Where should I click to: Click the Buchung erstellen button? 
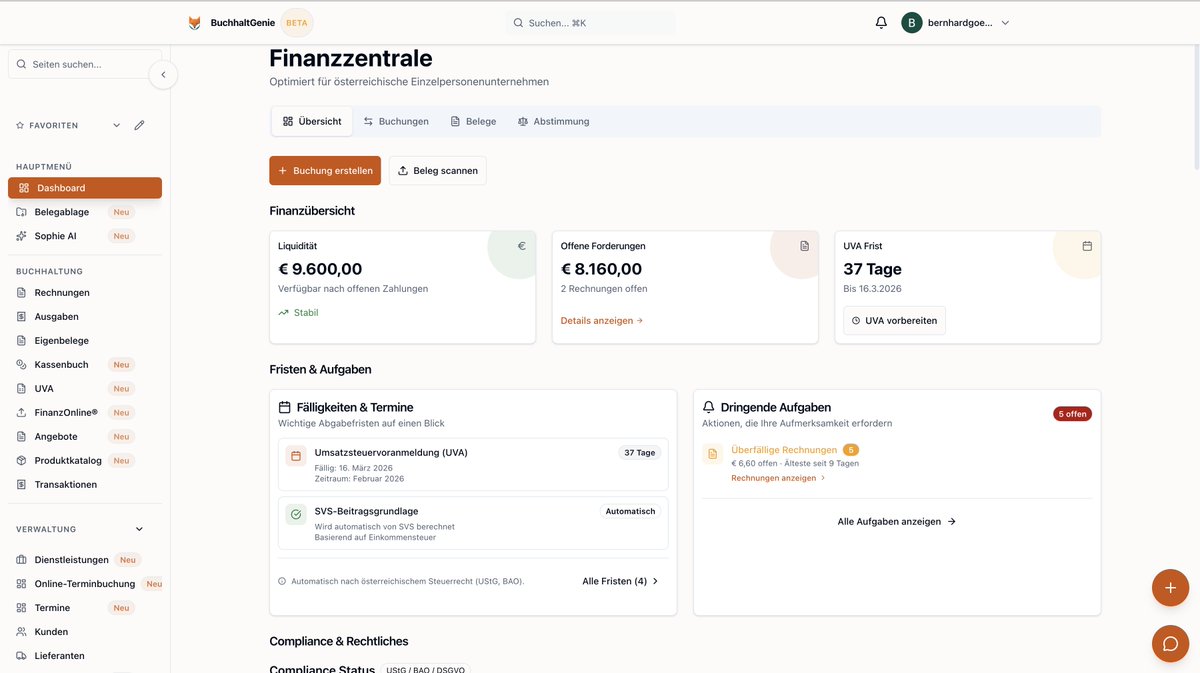(325, 170)
